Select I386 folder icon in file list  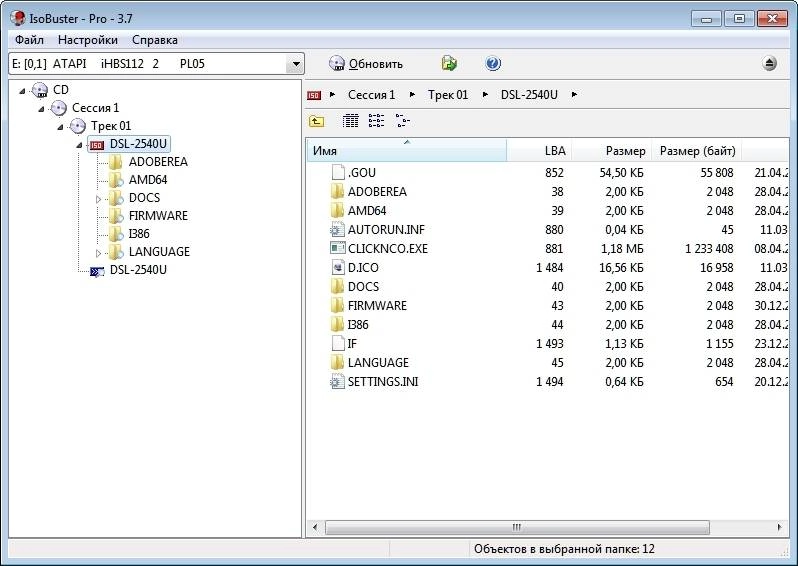point(337,325)
